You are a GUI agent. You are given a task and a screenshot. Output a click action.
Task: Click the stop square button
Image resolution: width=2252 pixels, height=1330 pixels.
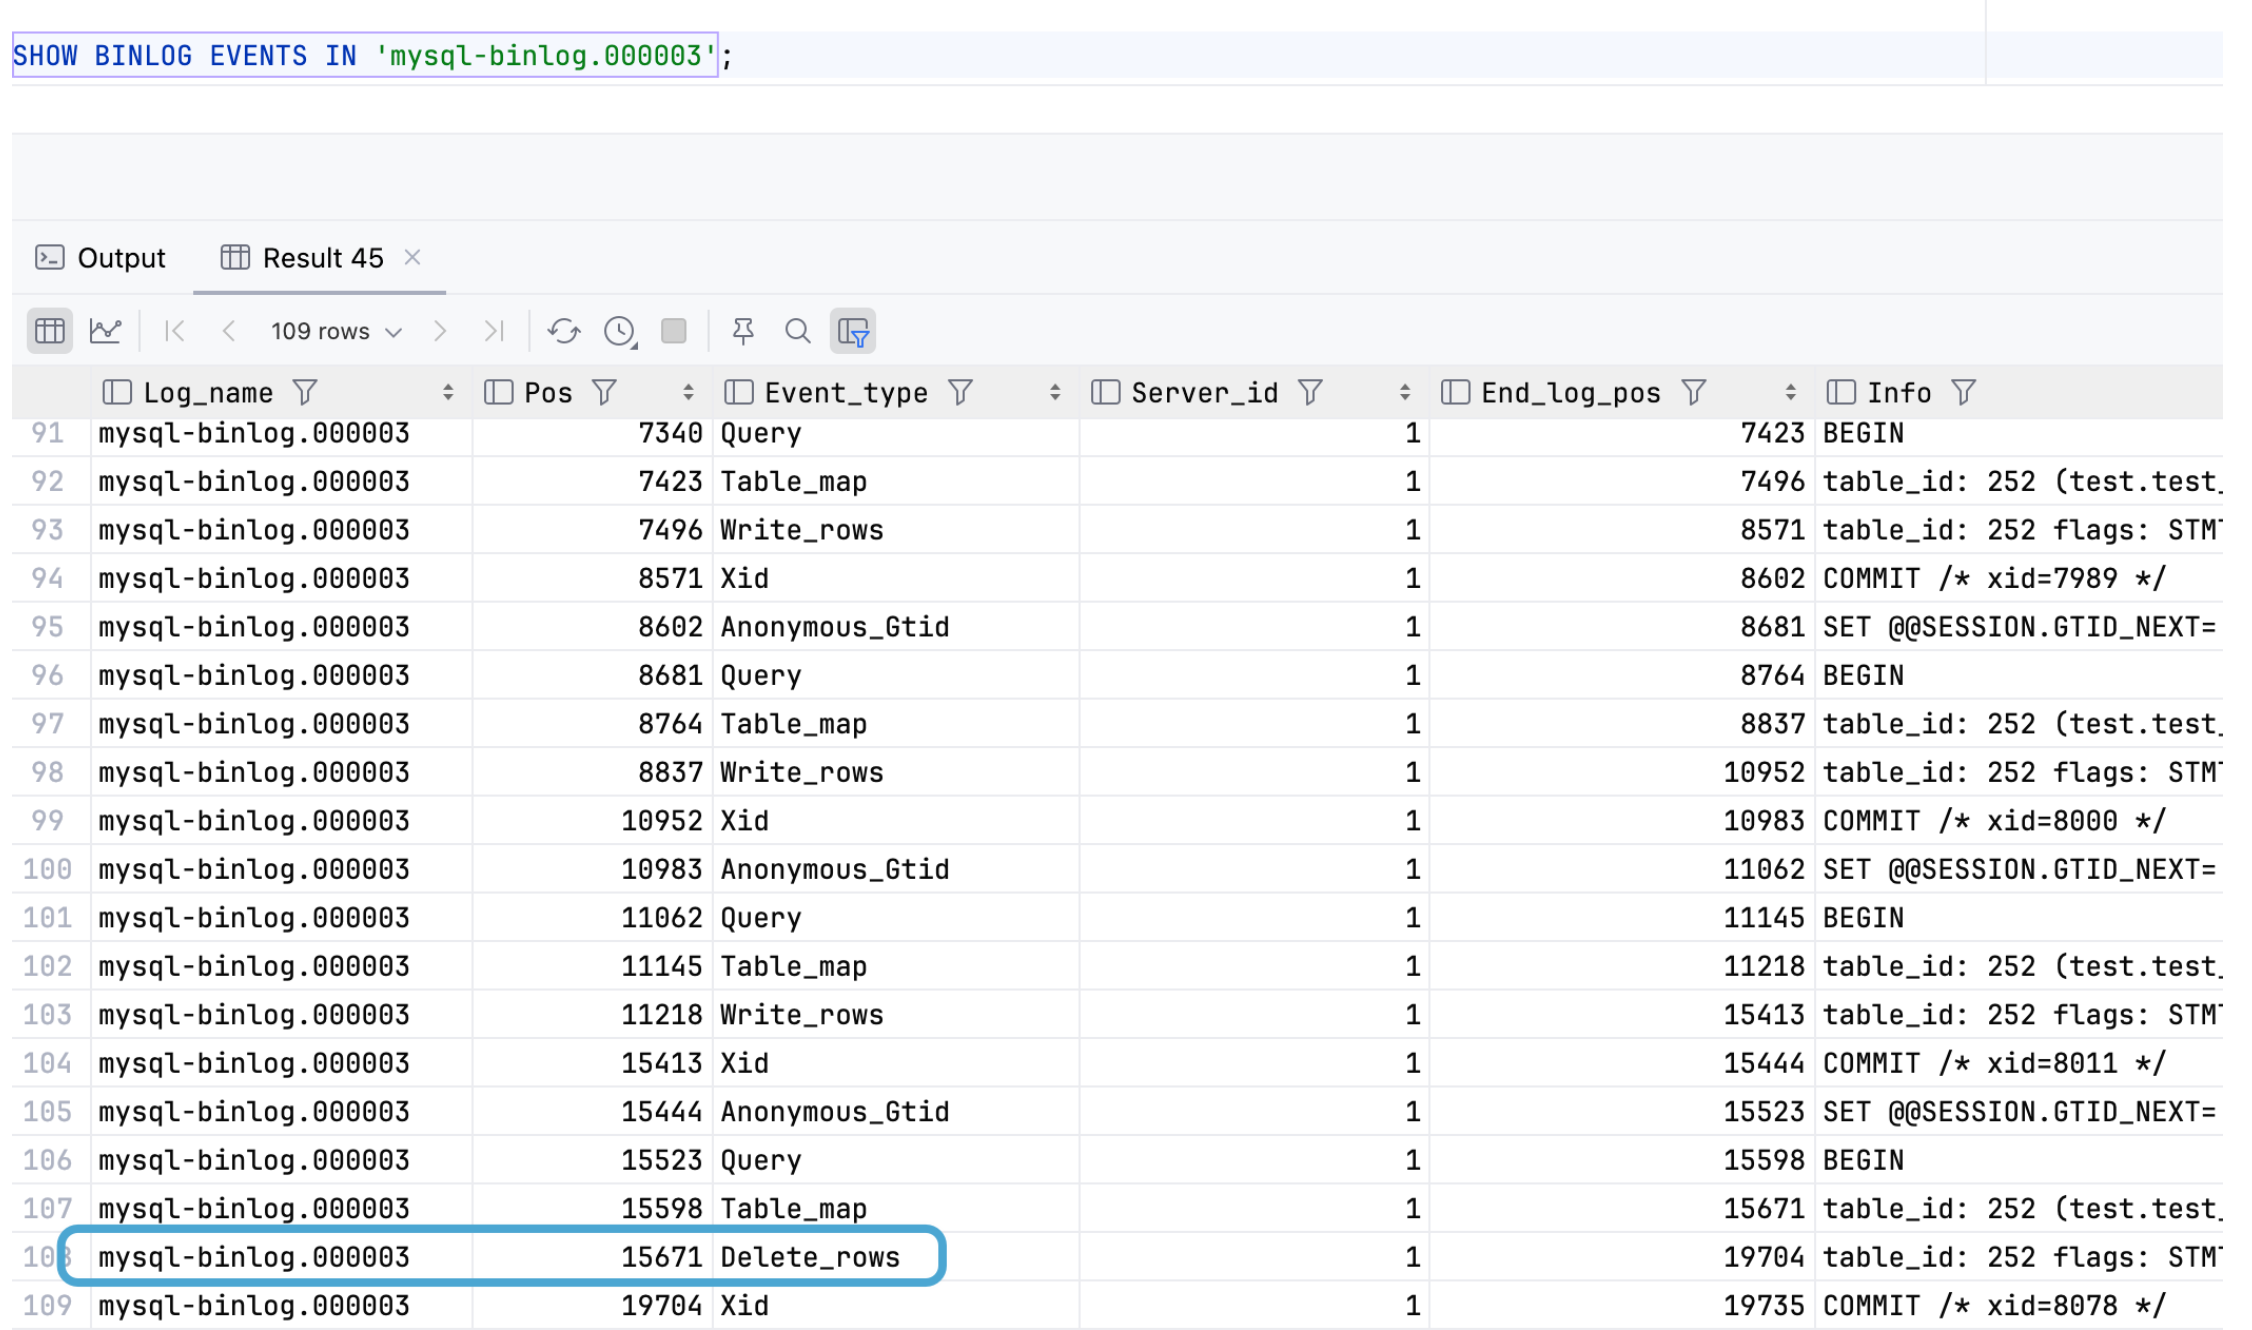click(x=674, y=331)
